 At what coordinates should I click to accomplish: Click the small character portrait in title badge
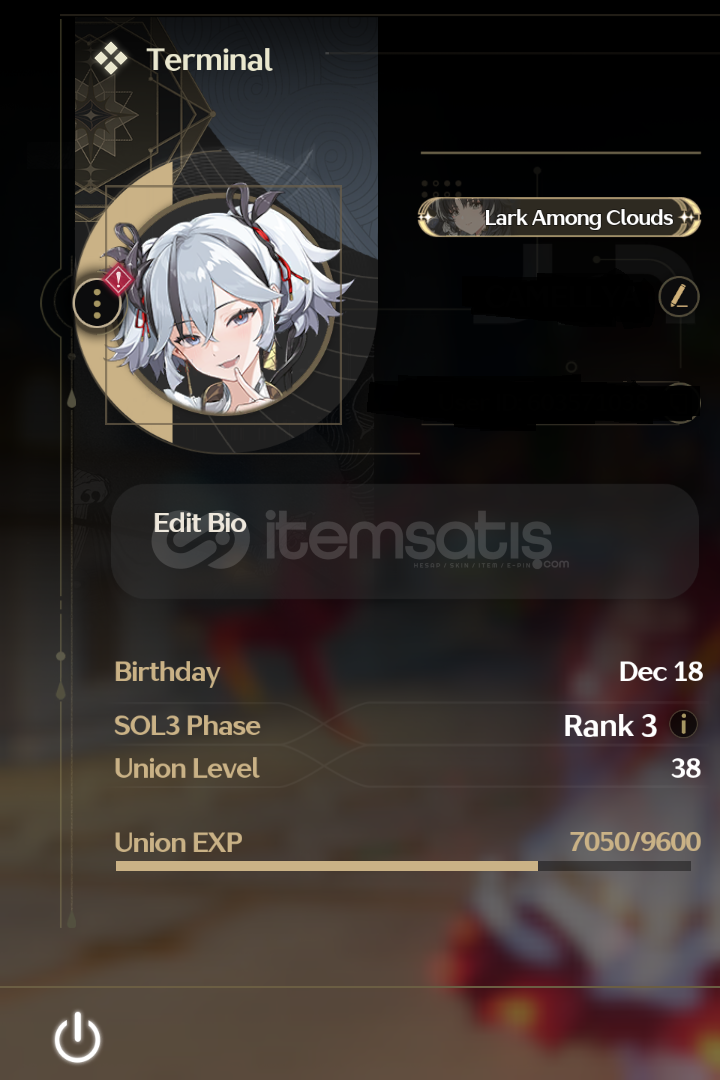(x=462, y=217)
